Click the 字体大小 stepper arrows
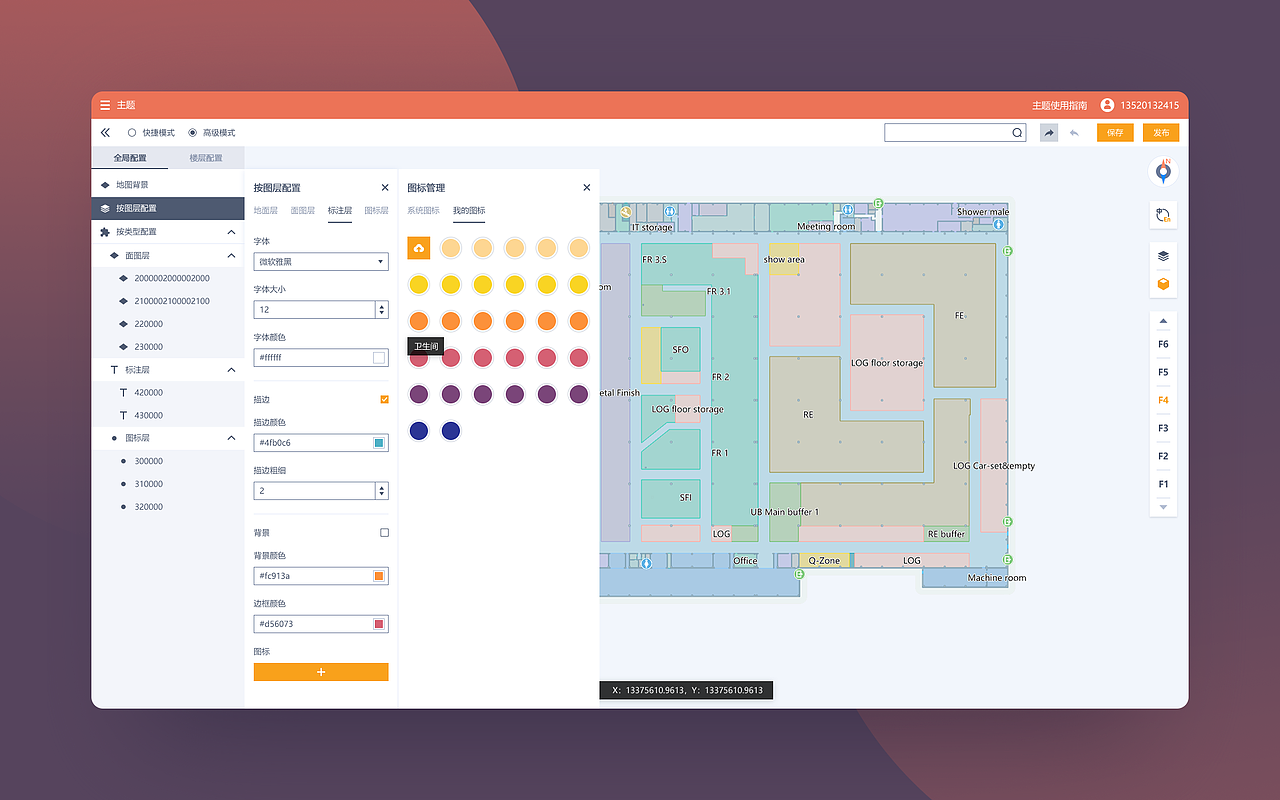 (x=381, y=310)
